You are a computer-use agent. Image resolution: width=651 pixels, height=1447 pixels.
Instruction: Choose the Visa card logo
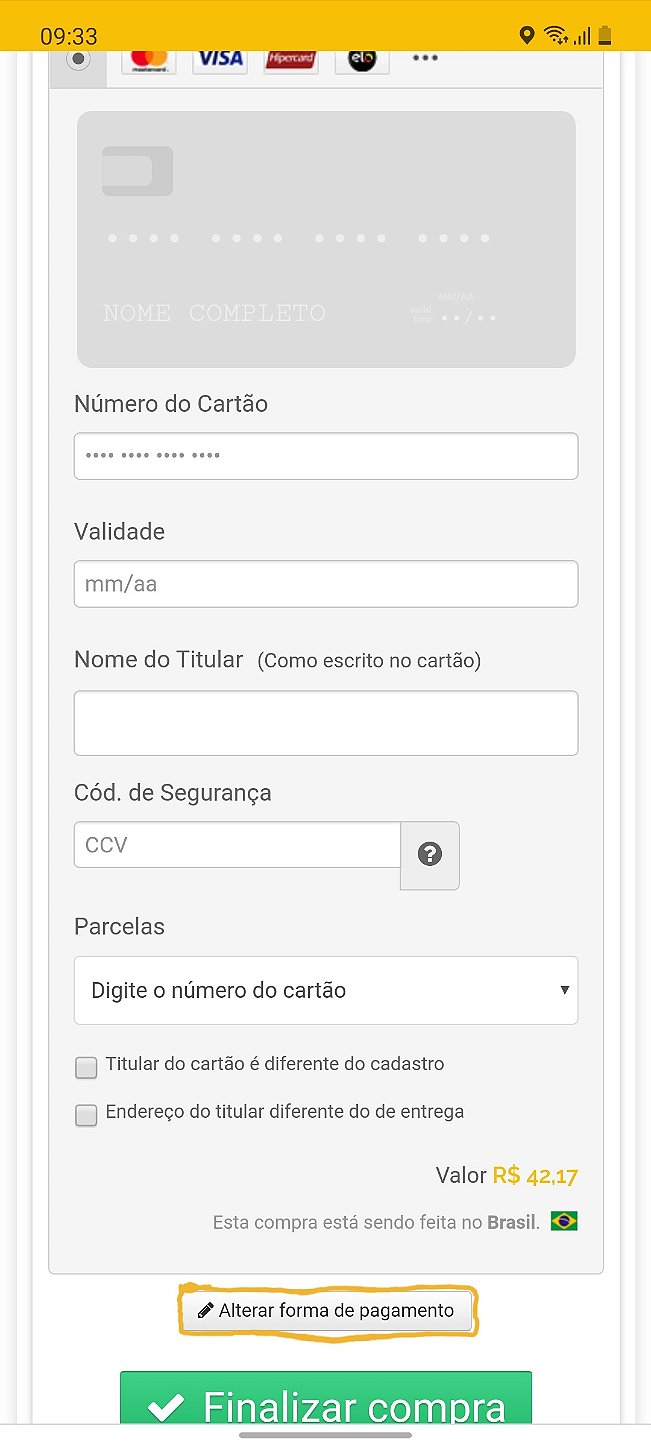click(x=220, y=58)
